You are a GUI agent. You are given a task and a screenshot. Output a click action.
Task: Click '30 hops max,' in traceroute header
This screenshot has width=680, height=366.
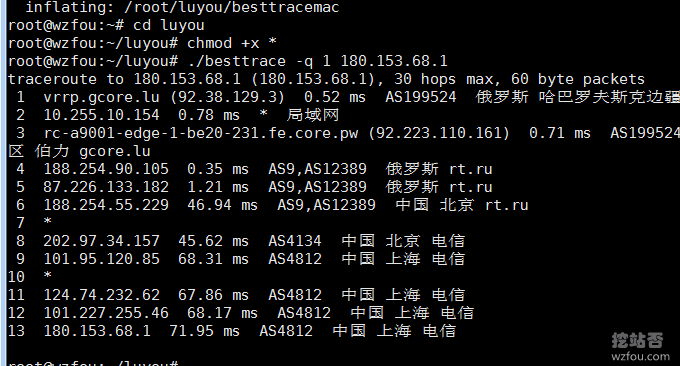click(448, 79)
